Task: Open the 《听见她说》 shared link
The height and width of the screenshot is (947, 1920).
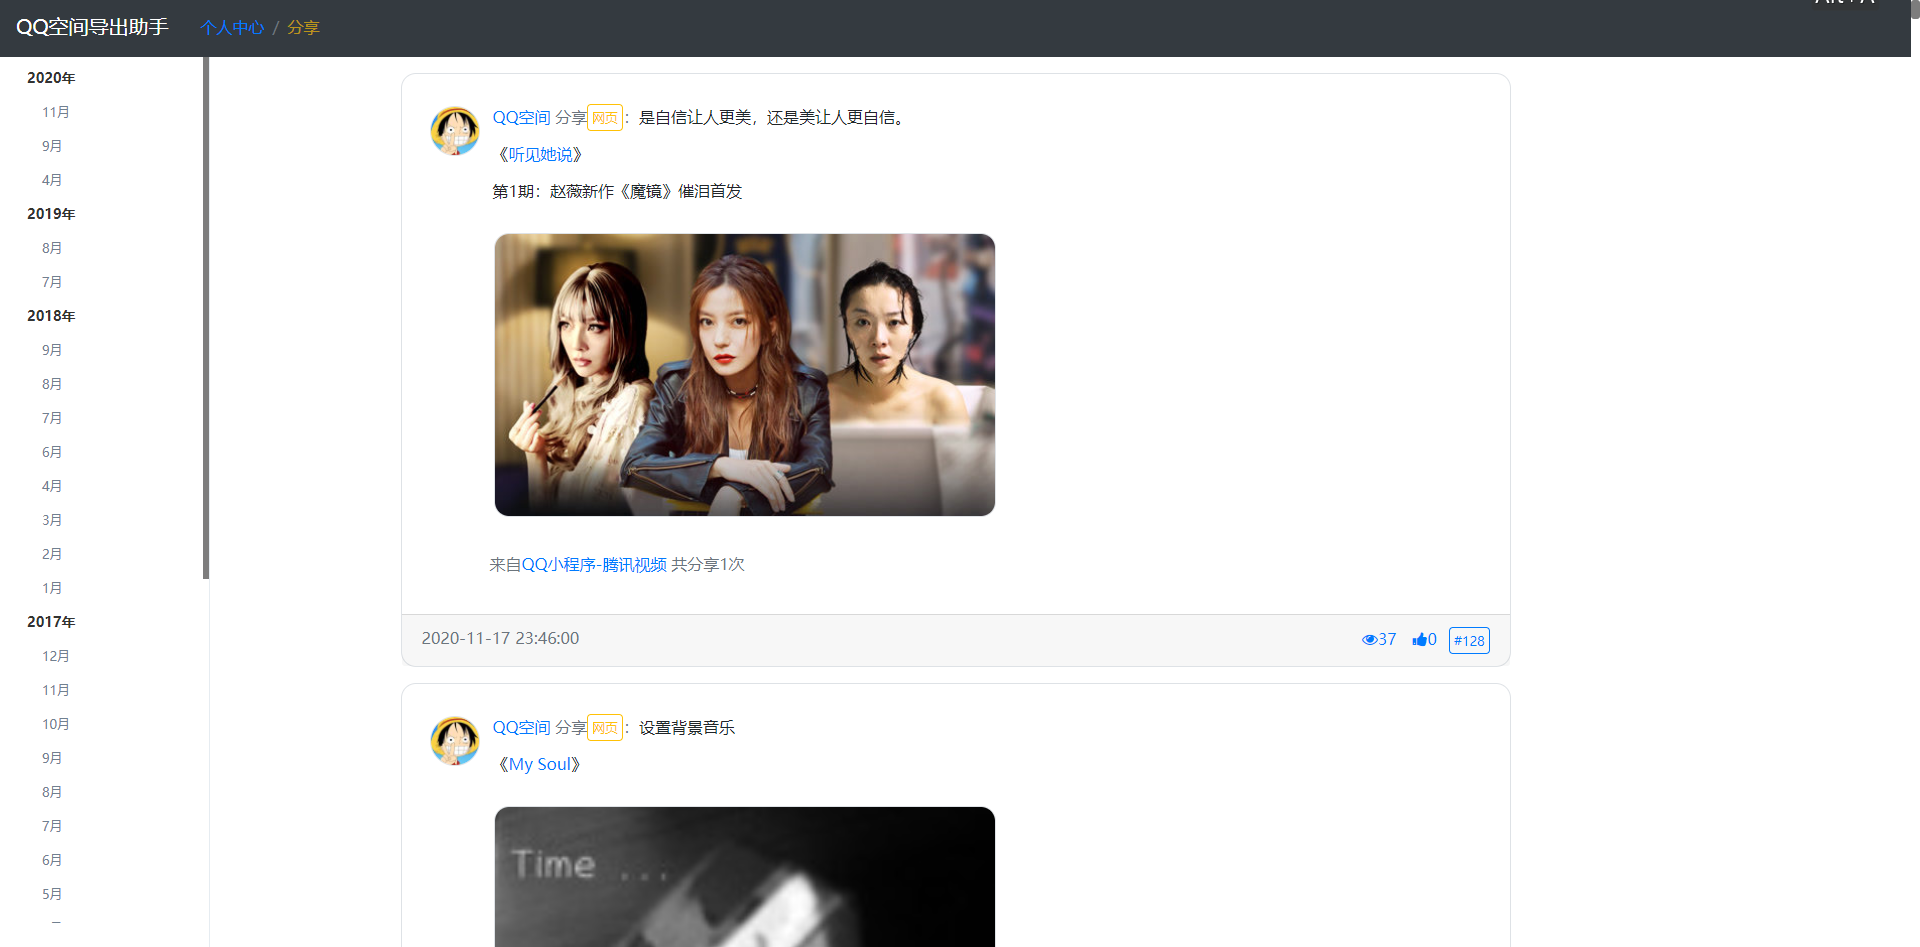Action: tap(540, 155)
